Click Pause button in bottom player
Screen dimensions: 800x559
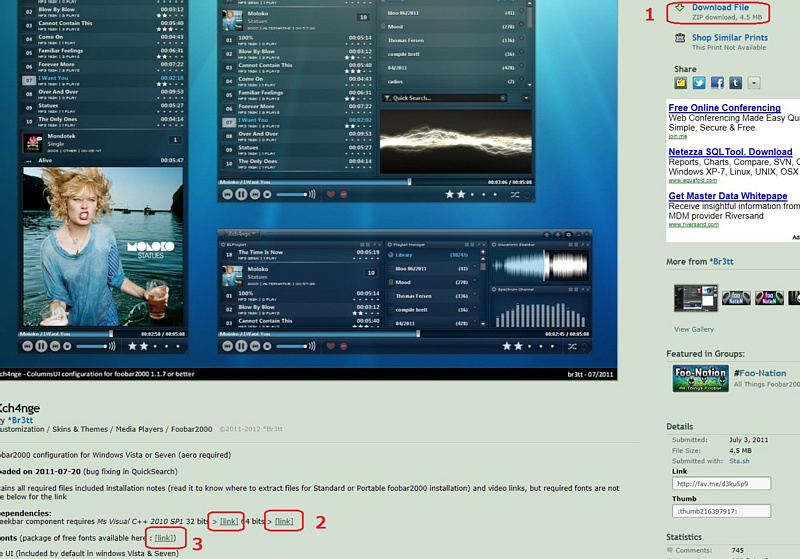click(241, 346)
